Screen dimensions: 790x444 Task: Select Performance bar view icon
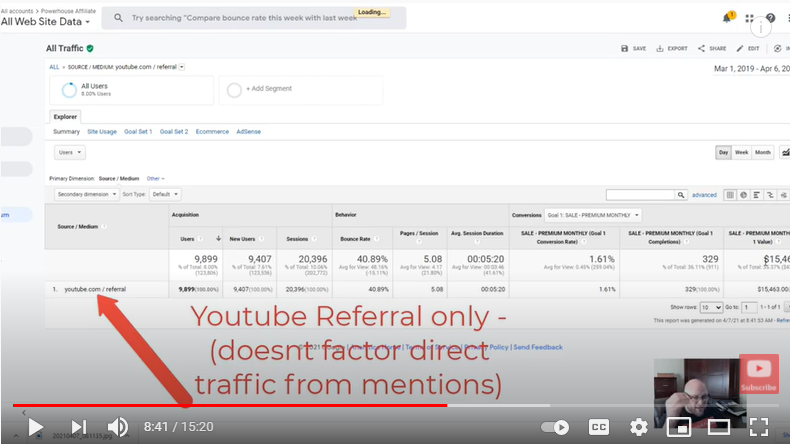(x=756, y=195)
